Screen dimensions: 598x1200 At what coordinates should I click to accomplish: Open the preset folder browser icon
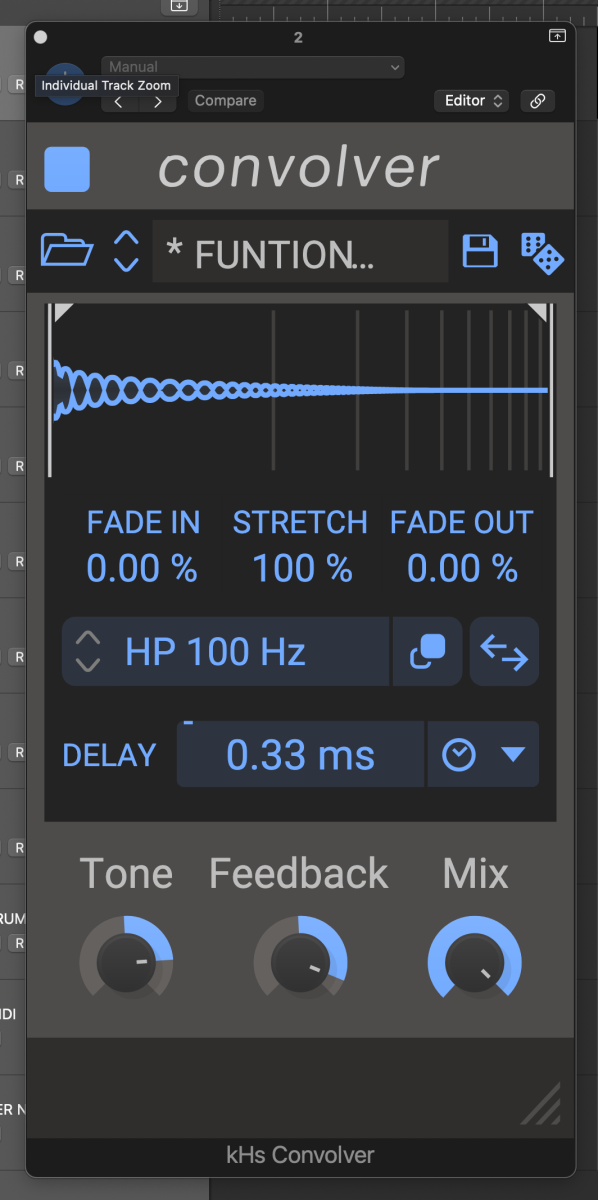67,250
